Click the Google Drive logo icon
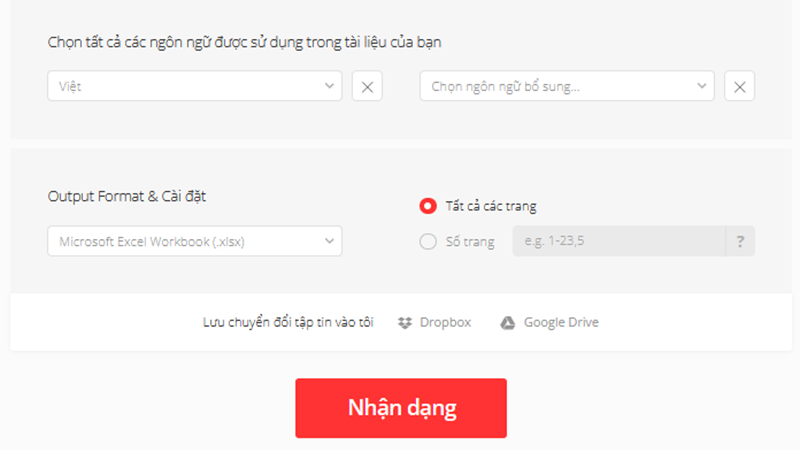Image resolution: width=800 pixels, height=450 pixels. pyautogui.click(x=508, y=322)
